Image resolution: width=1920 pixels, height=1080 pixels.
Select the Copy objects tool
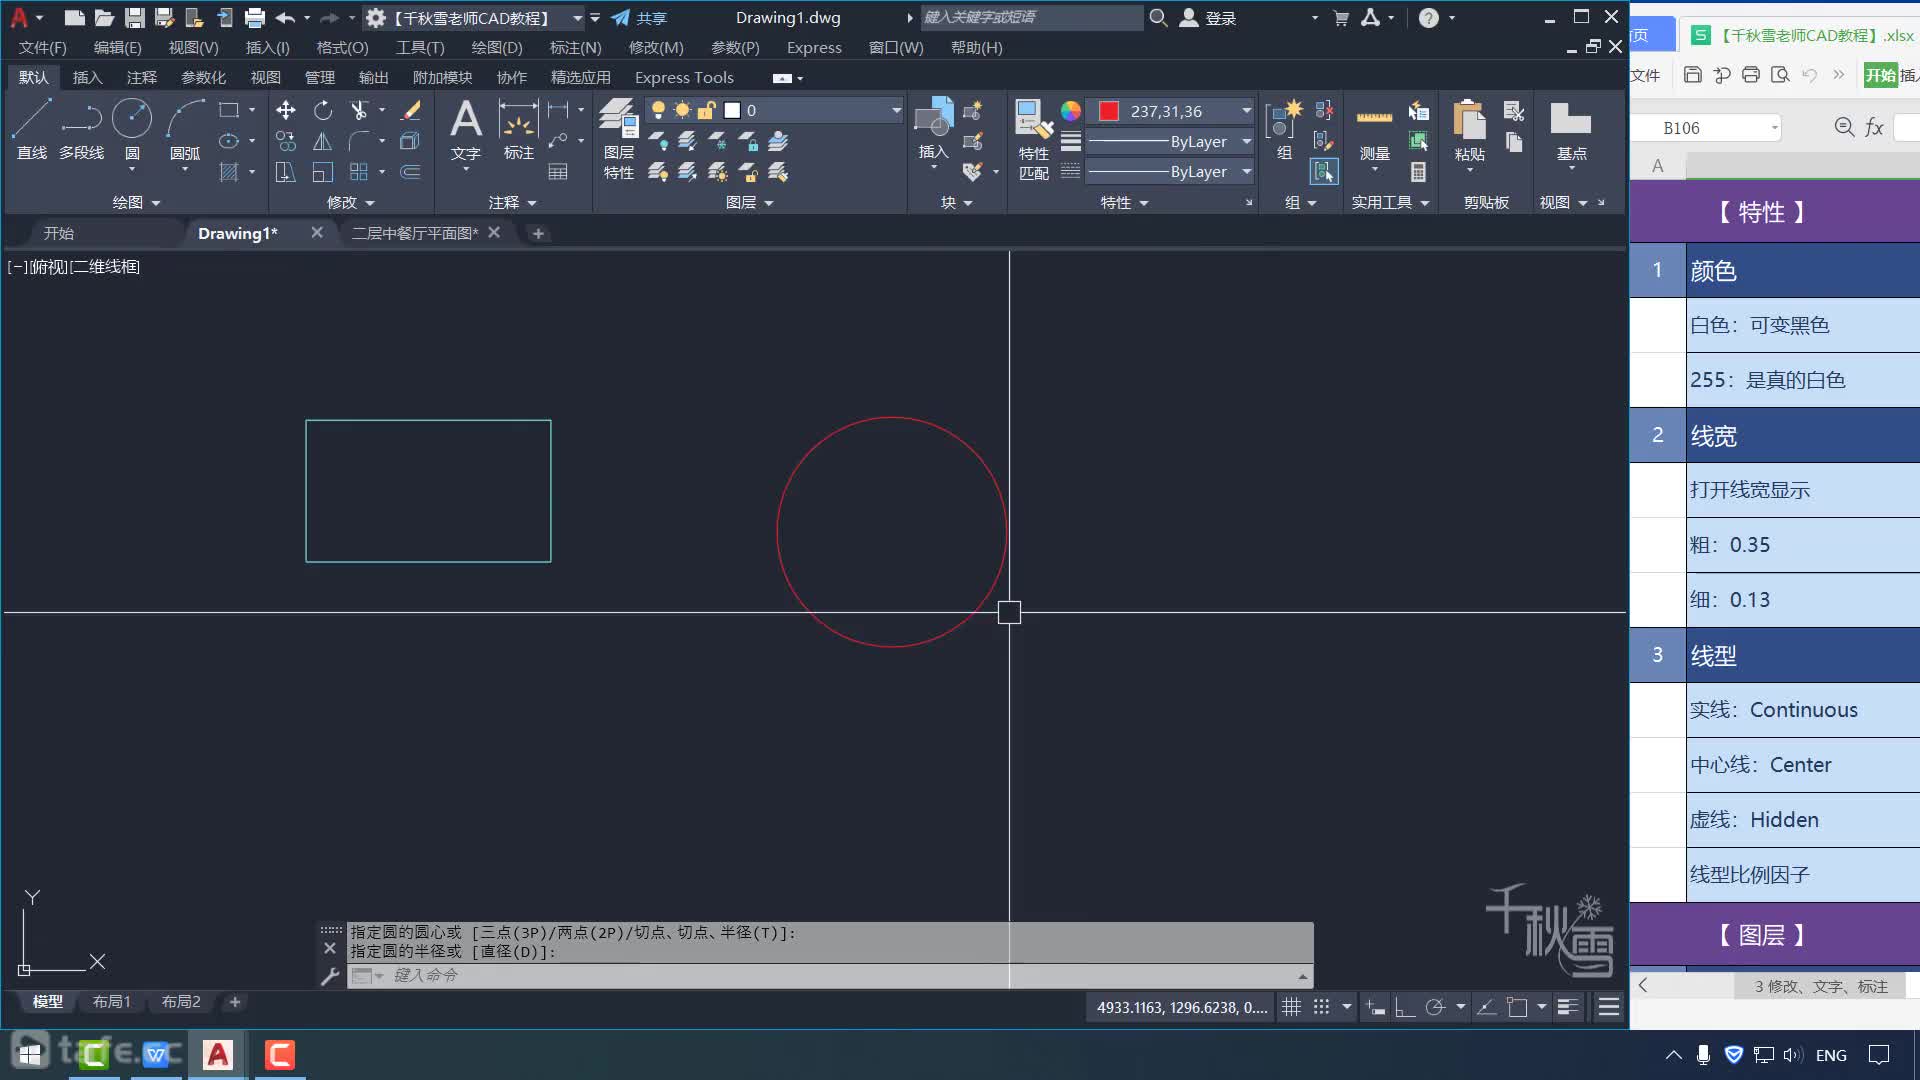(286, 141)
